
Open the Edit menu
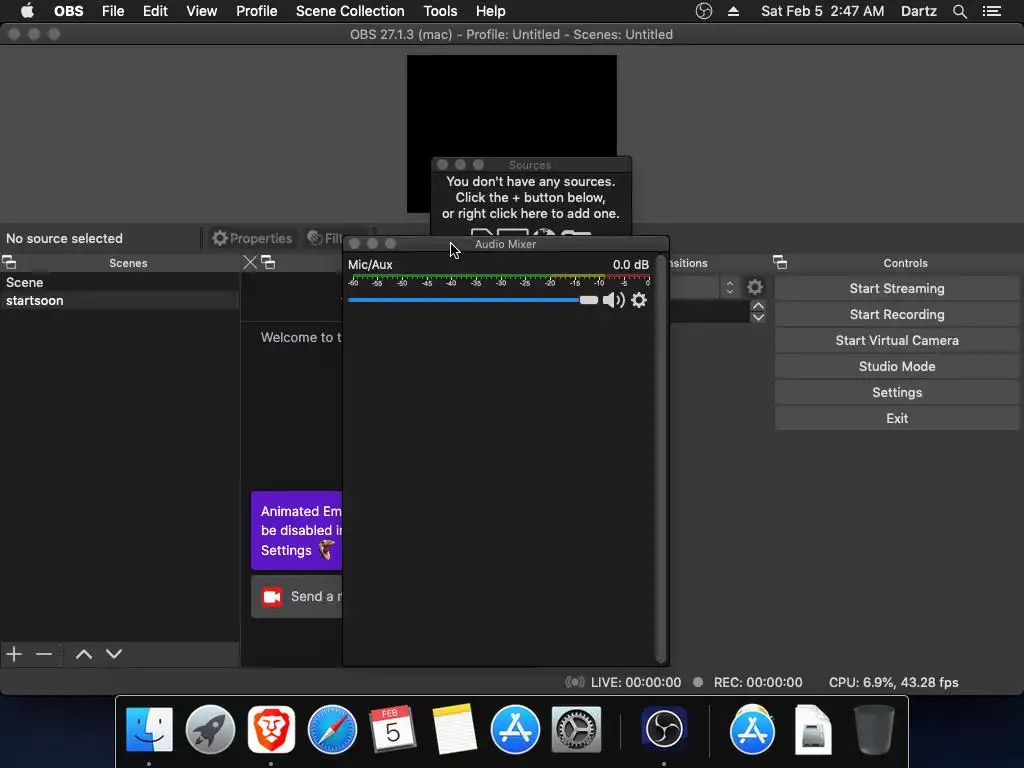pos(155,11)
